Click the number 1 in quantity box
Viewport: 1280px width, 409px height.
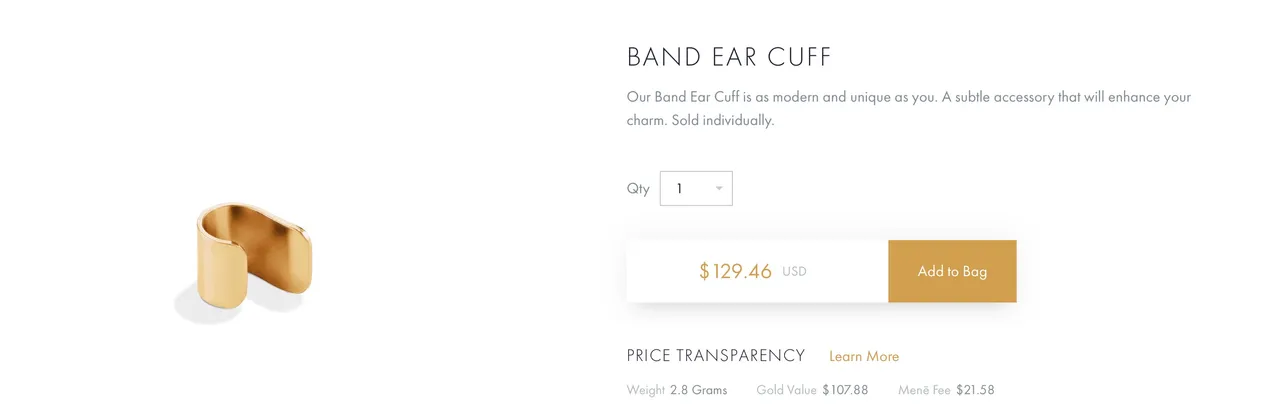click(680, 188)
